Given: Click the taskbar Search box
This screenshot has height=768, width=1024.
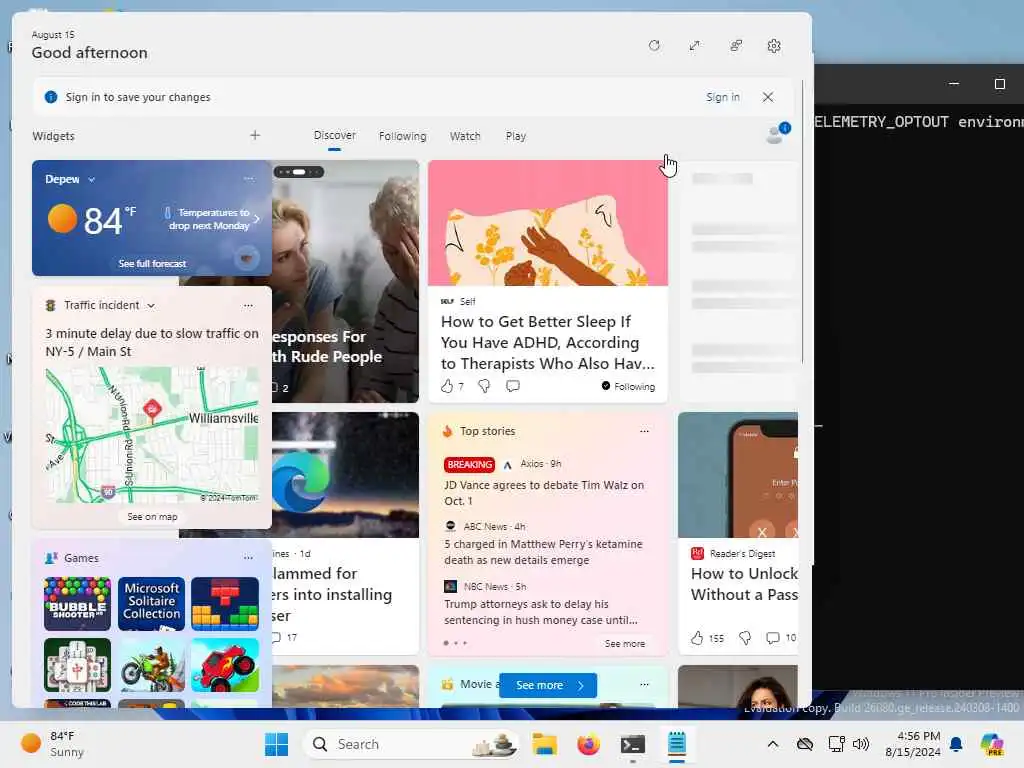Looking at the screenshot, I should coord(411,744).
